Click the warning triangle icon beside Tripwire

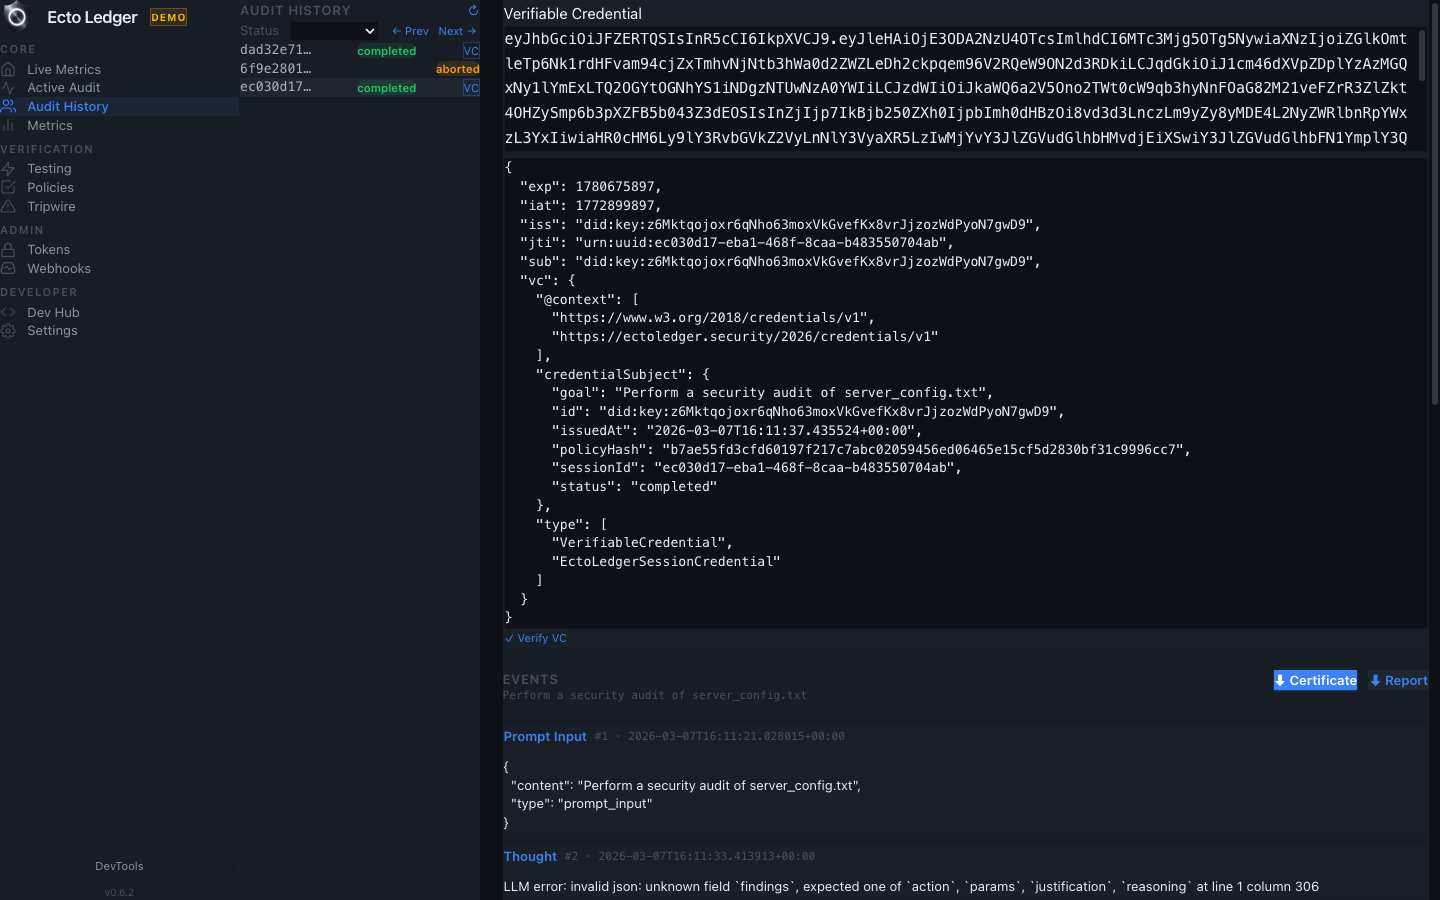[8, 207]
